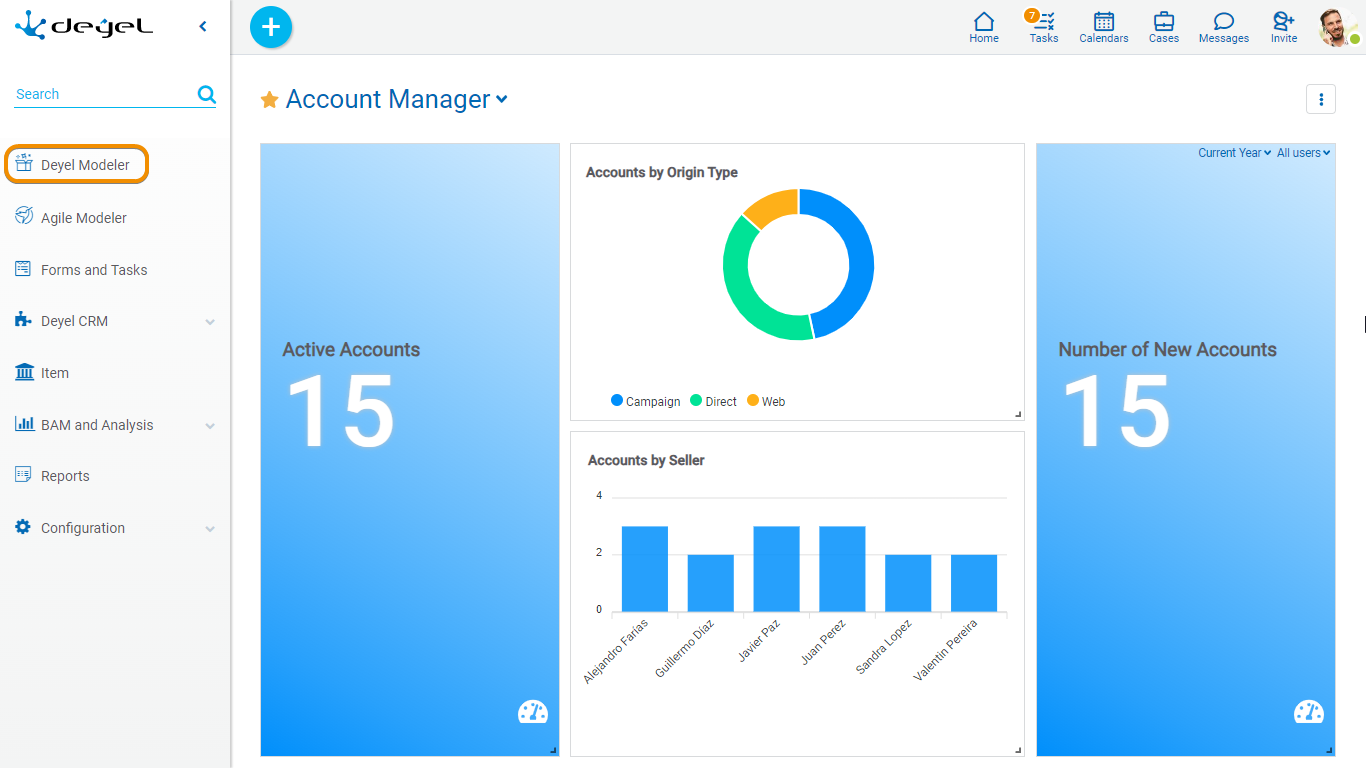Click the search magnifier icon
The width and height of the screenshot is (1366, 768).
click(x=207, y=94)
